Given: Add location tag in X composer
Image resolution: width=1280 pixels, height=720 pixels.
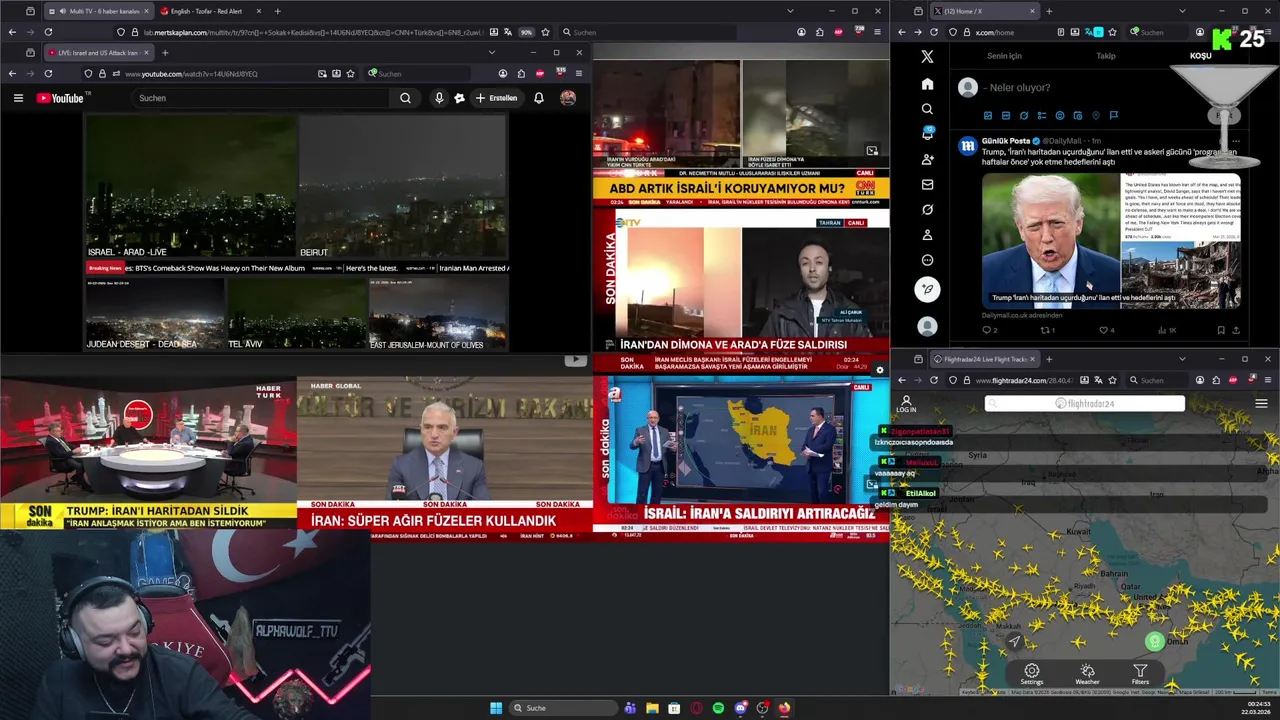Looking at the screenshot, I should click(1096, 115).
